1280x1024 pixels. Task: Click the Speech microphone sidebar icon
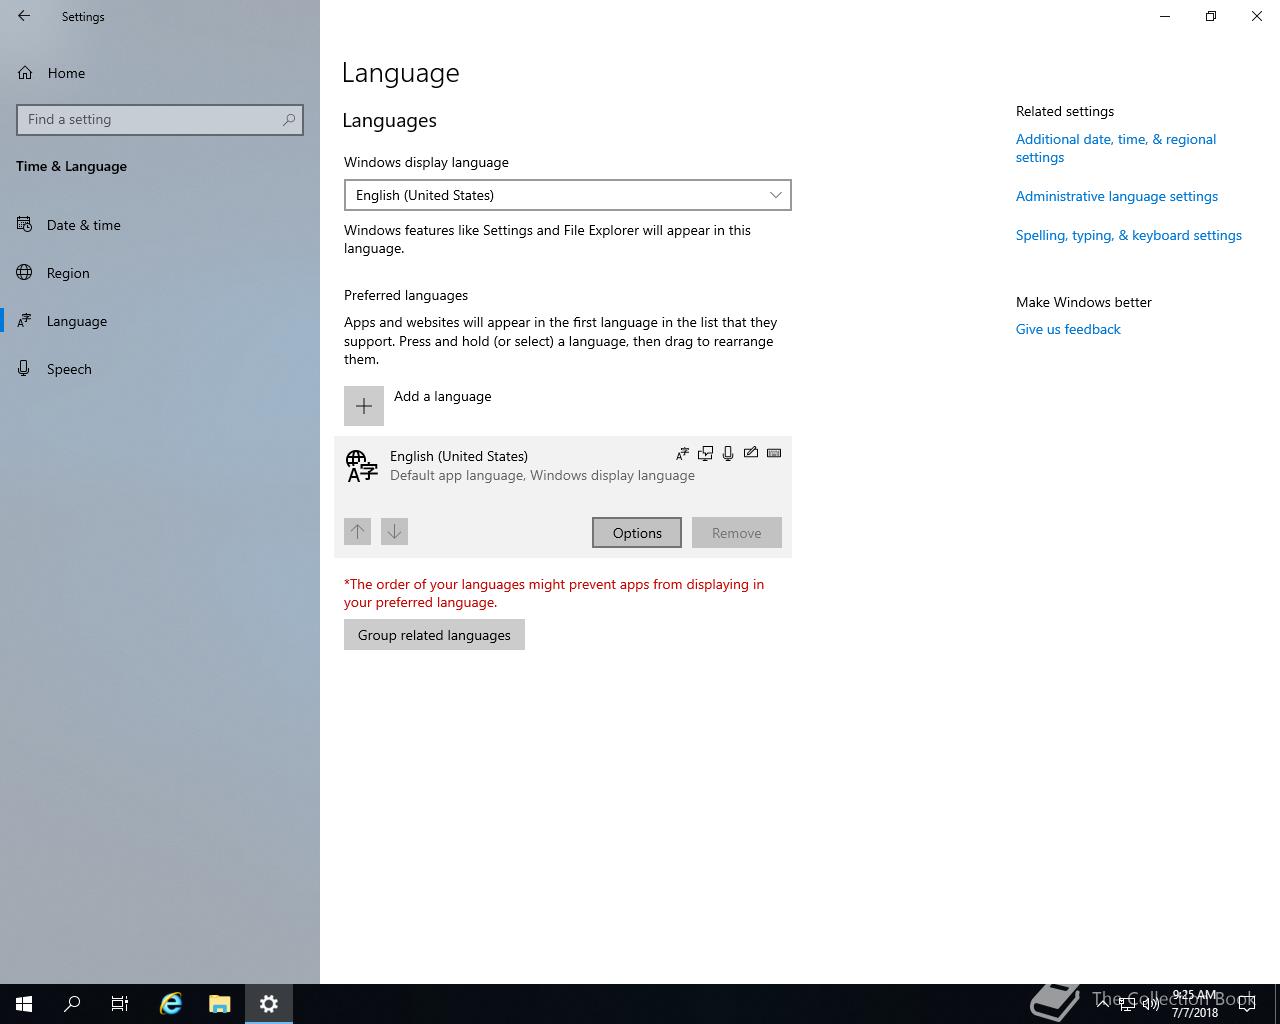click(x=24, y=369)
